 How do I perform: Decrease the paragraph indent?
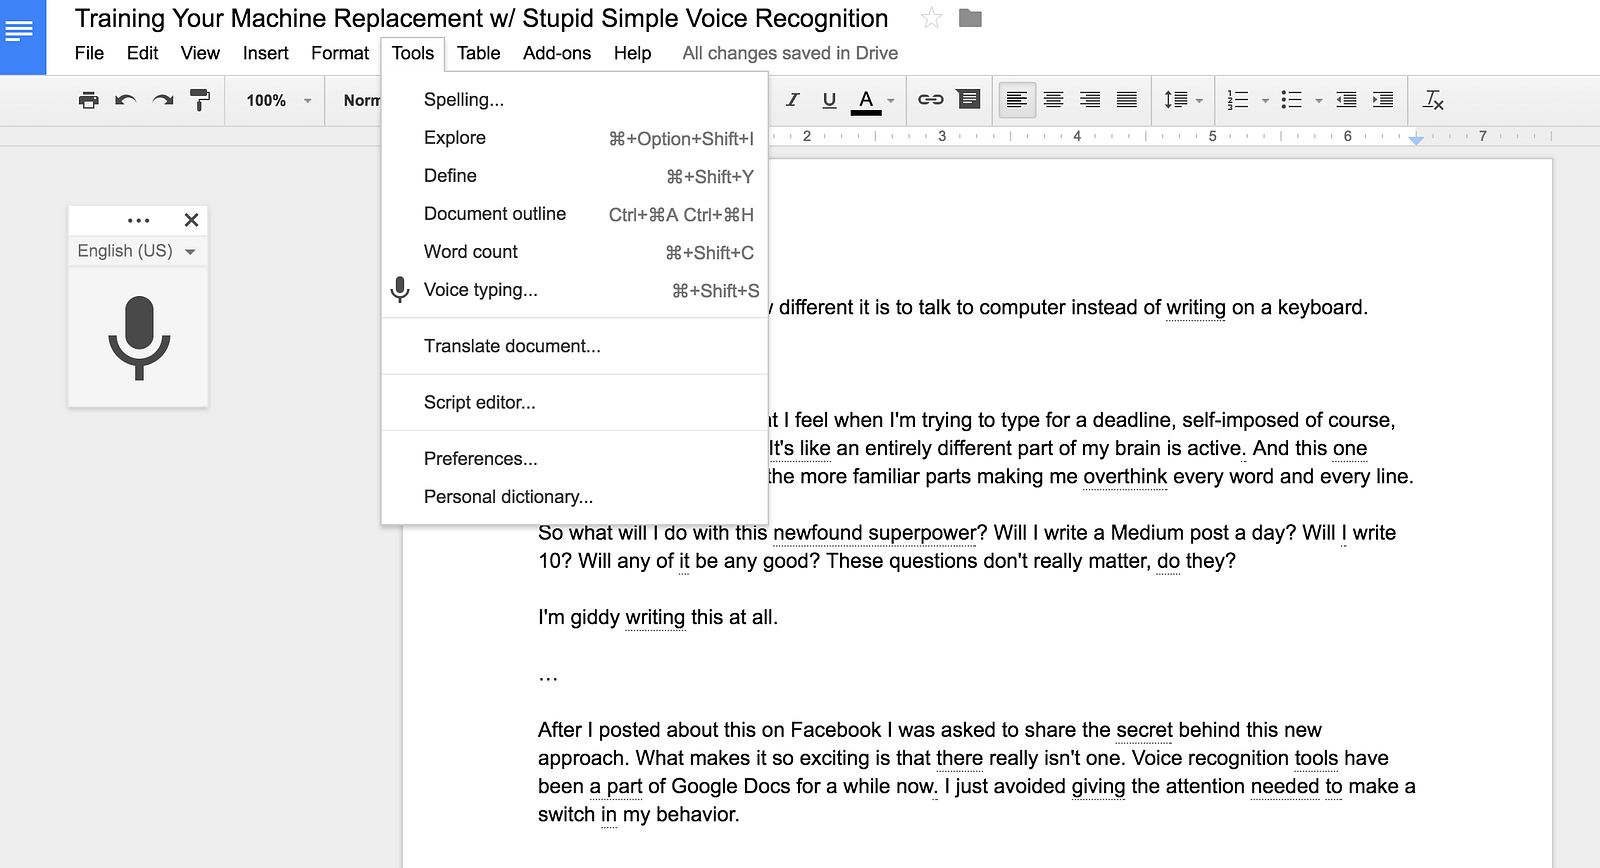point(1346,100)
